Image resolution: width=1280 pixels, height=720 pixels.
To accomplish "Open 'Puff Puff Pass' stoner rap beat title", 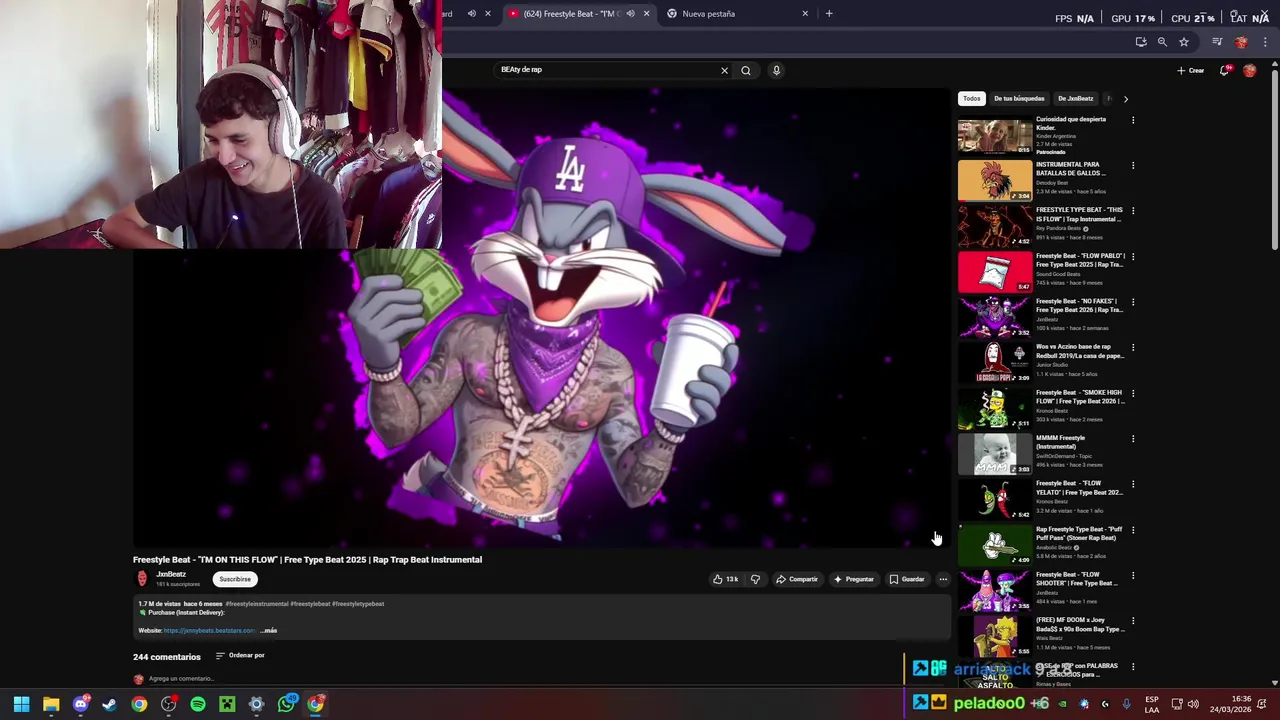I will click(1080, 533).
